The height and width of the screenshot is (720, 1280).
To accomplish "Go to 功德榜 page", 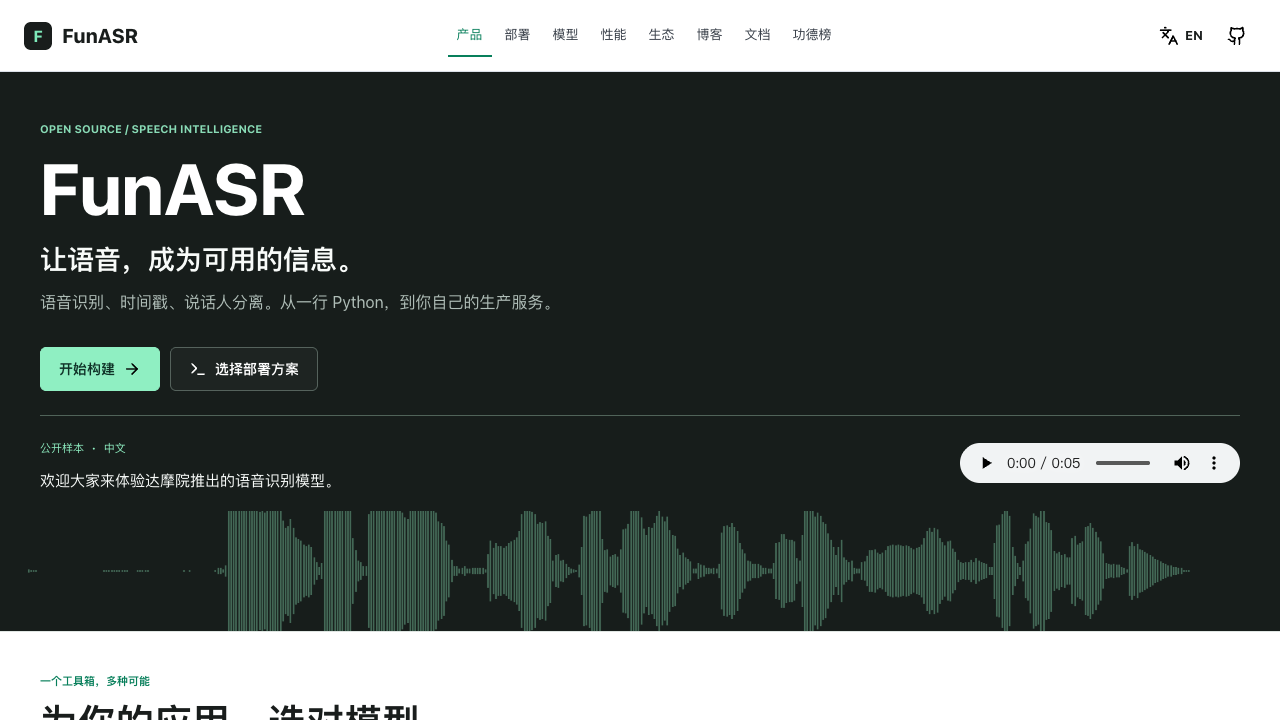I will click(812, 35).
